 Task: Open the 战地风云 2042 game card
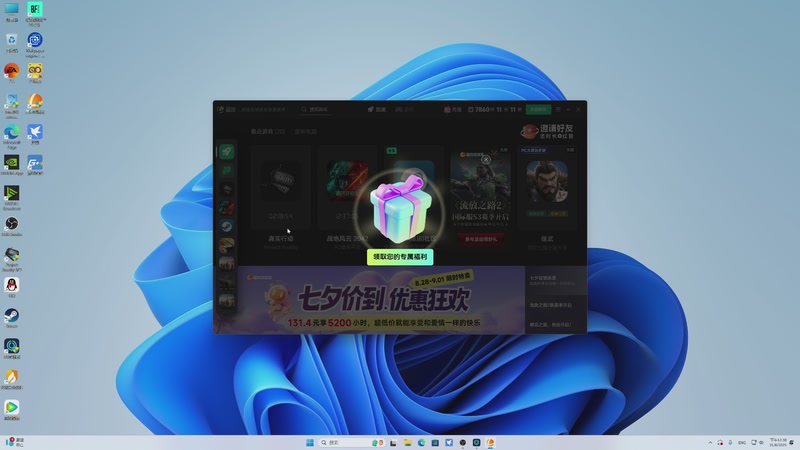tap(347, 198)
